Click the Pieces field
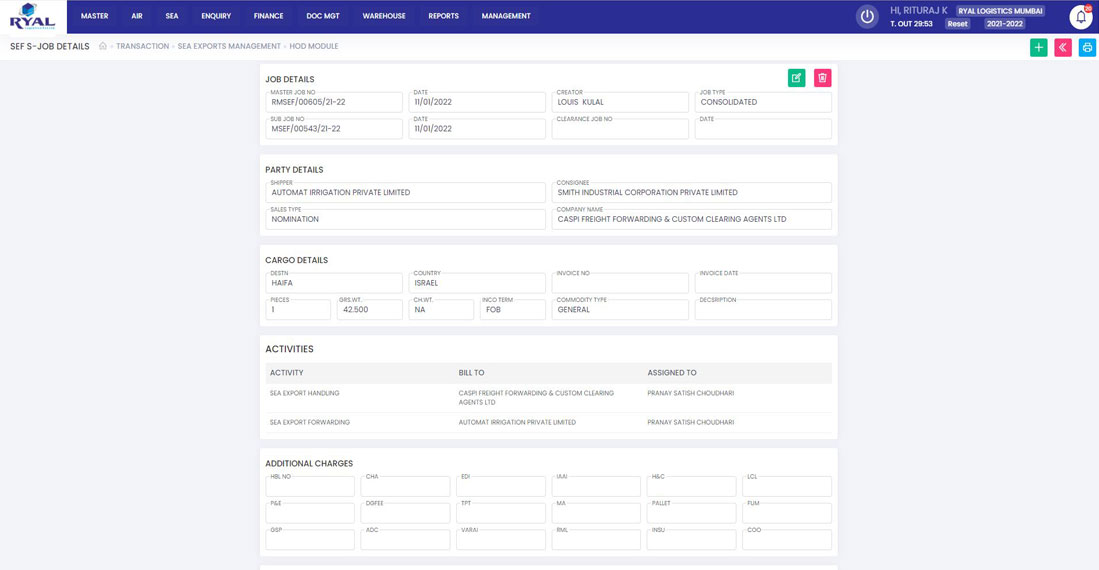1099x570 pixels. 298,310
